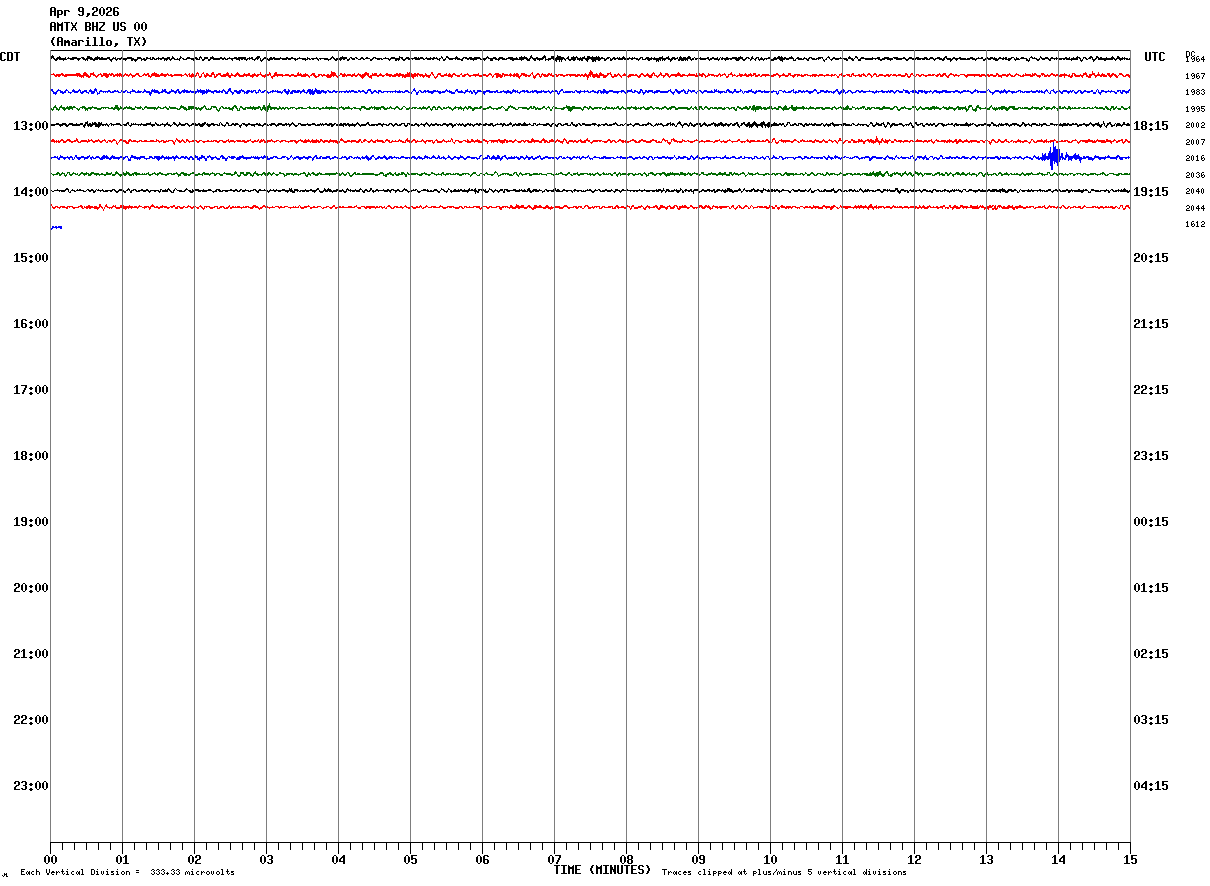The image size is (1210, 886).
Task: Click the '03' minute axis label
Action: click(266, 860)
